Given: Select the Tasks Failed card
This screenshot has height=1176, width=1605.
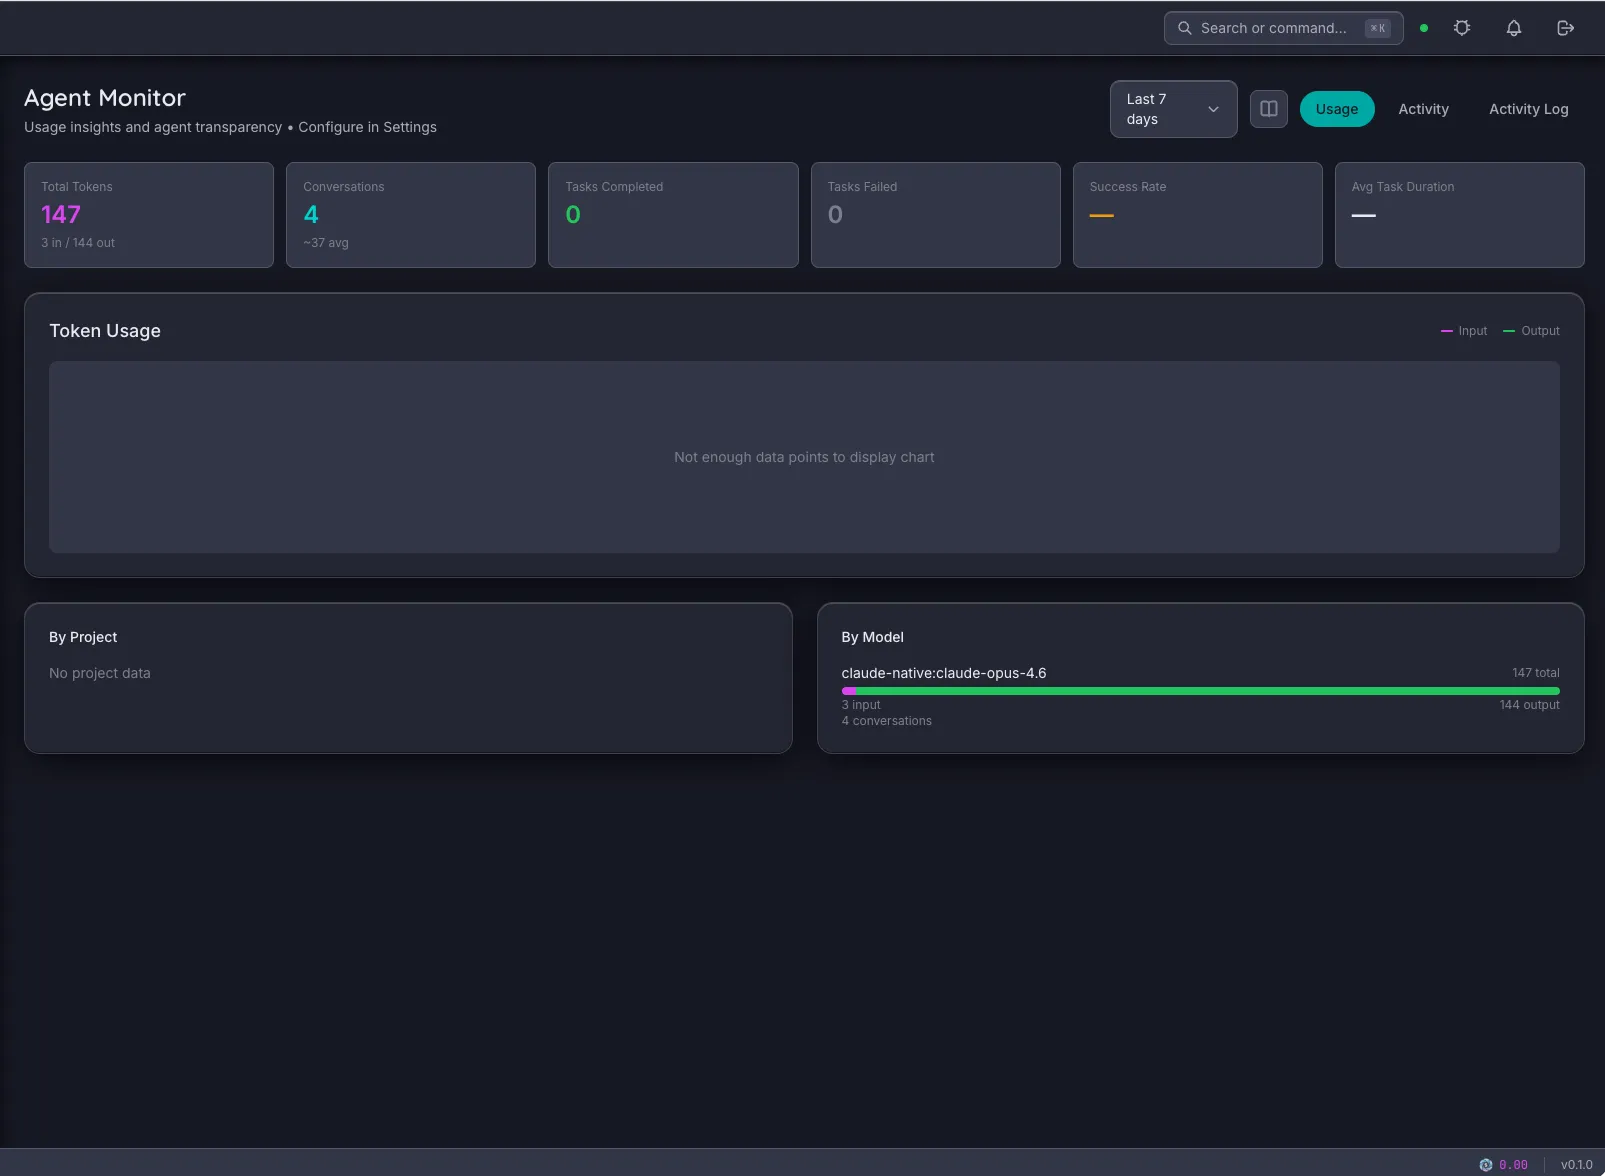Looking at the screenshot, I should tap(936, 215).
